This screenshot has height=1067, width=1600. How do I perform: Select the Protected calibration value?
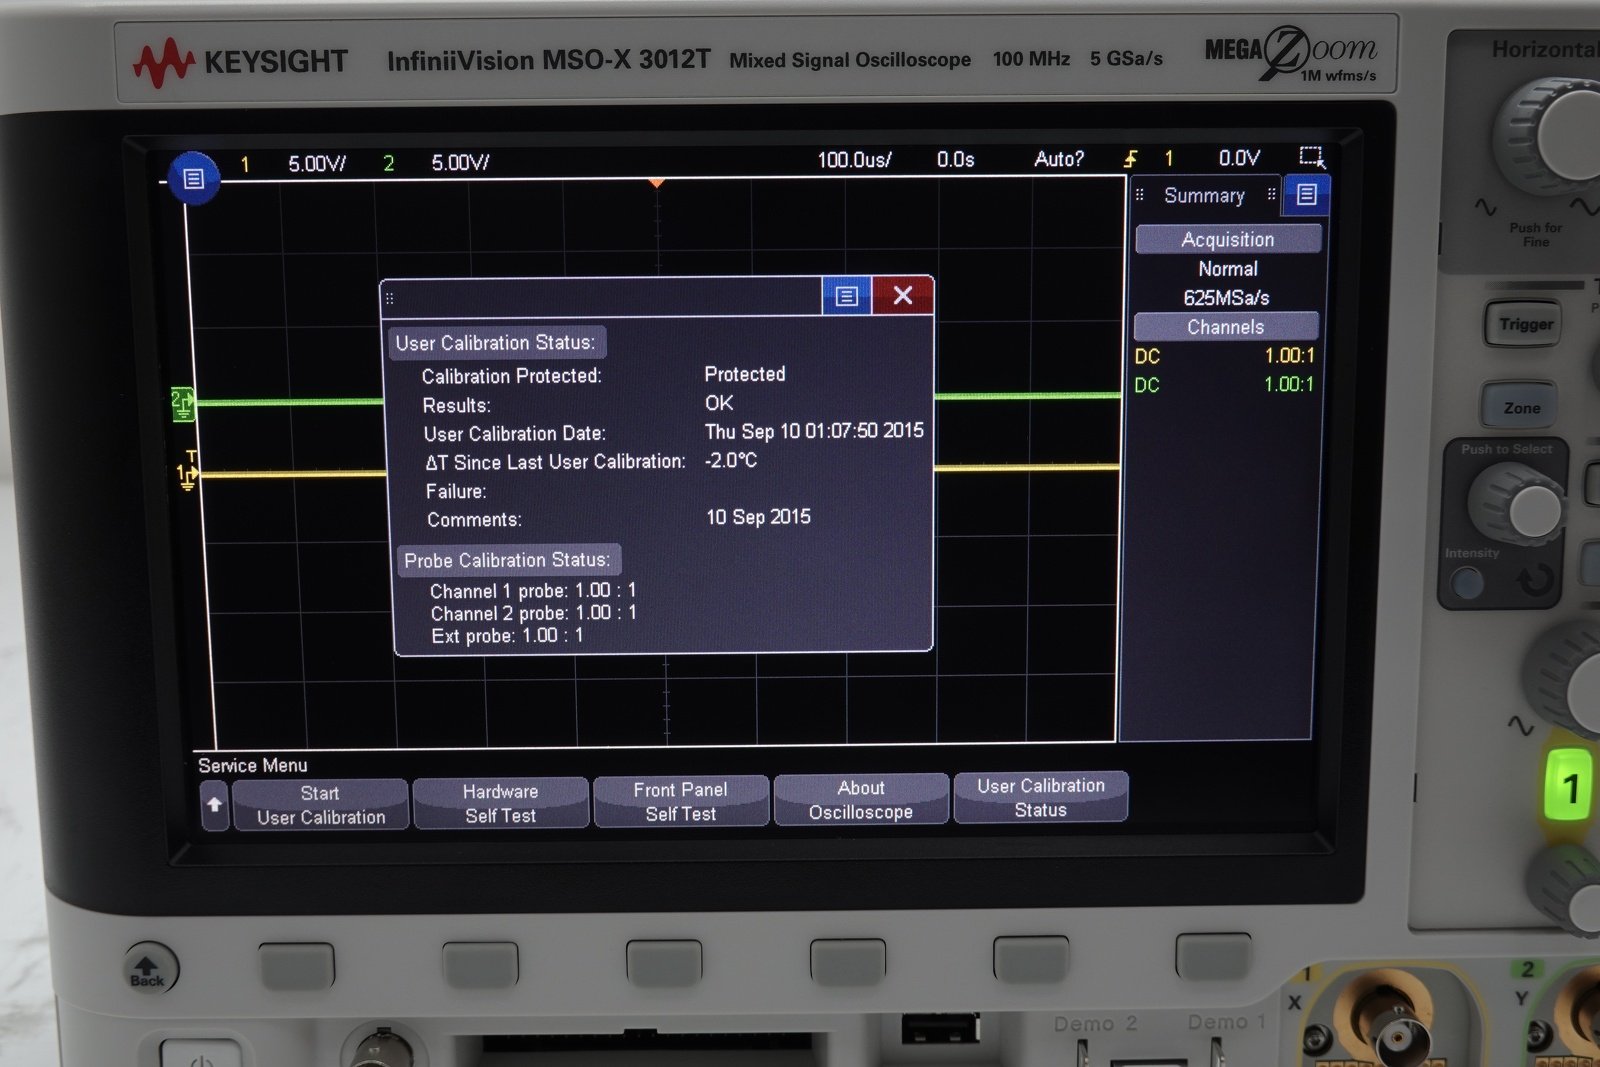[x=745, y=374]
